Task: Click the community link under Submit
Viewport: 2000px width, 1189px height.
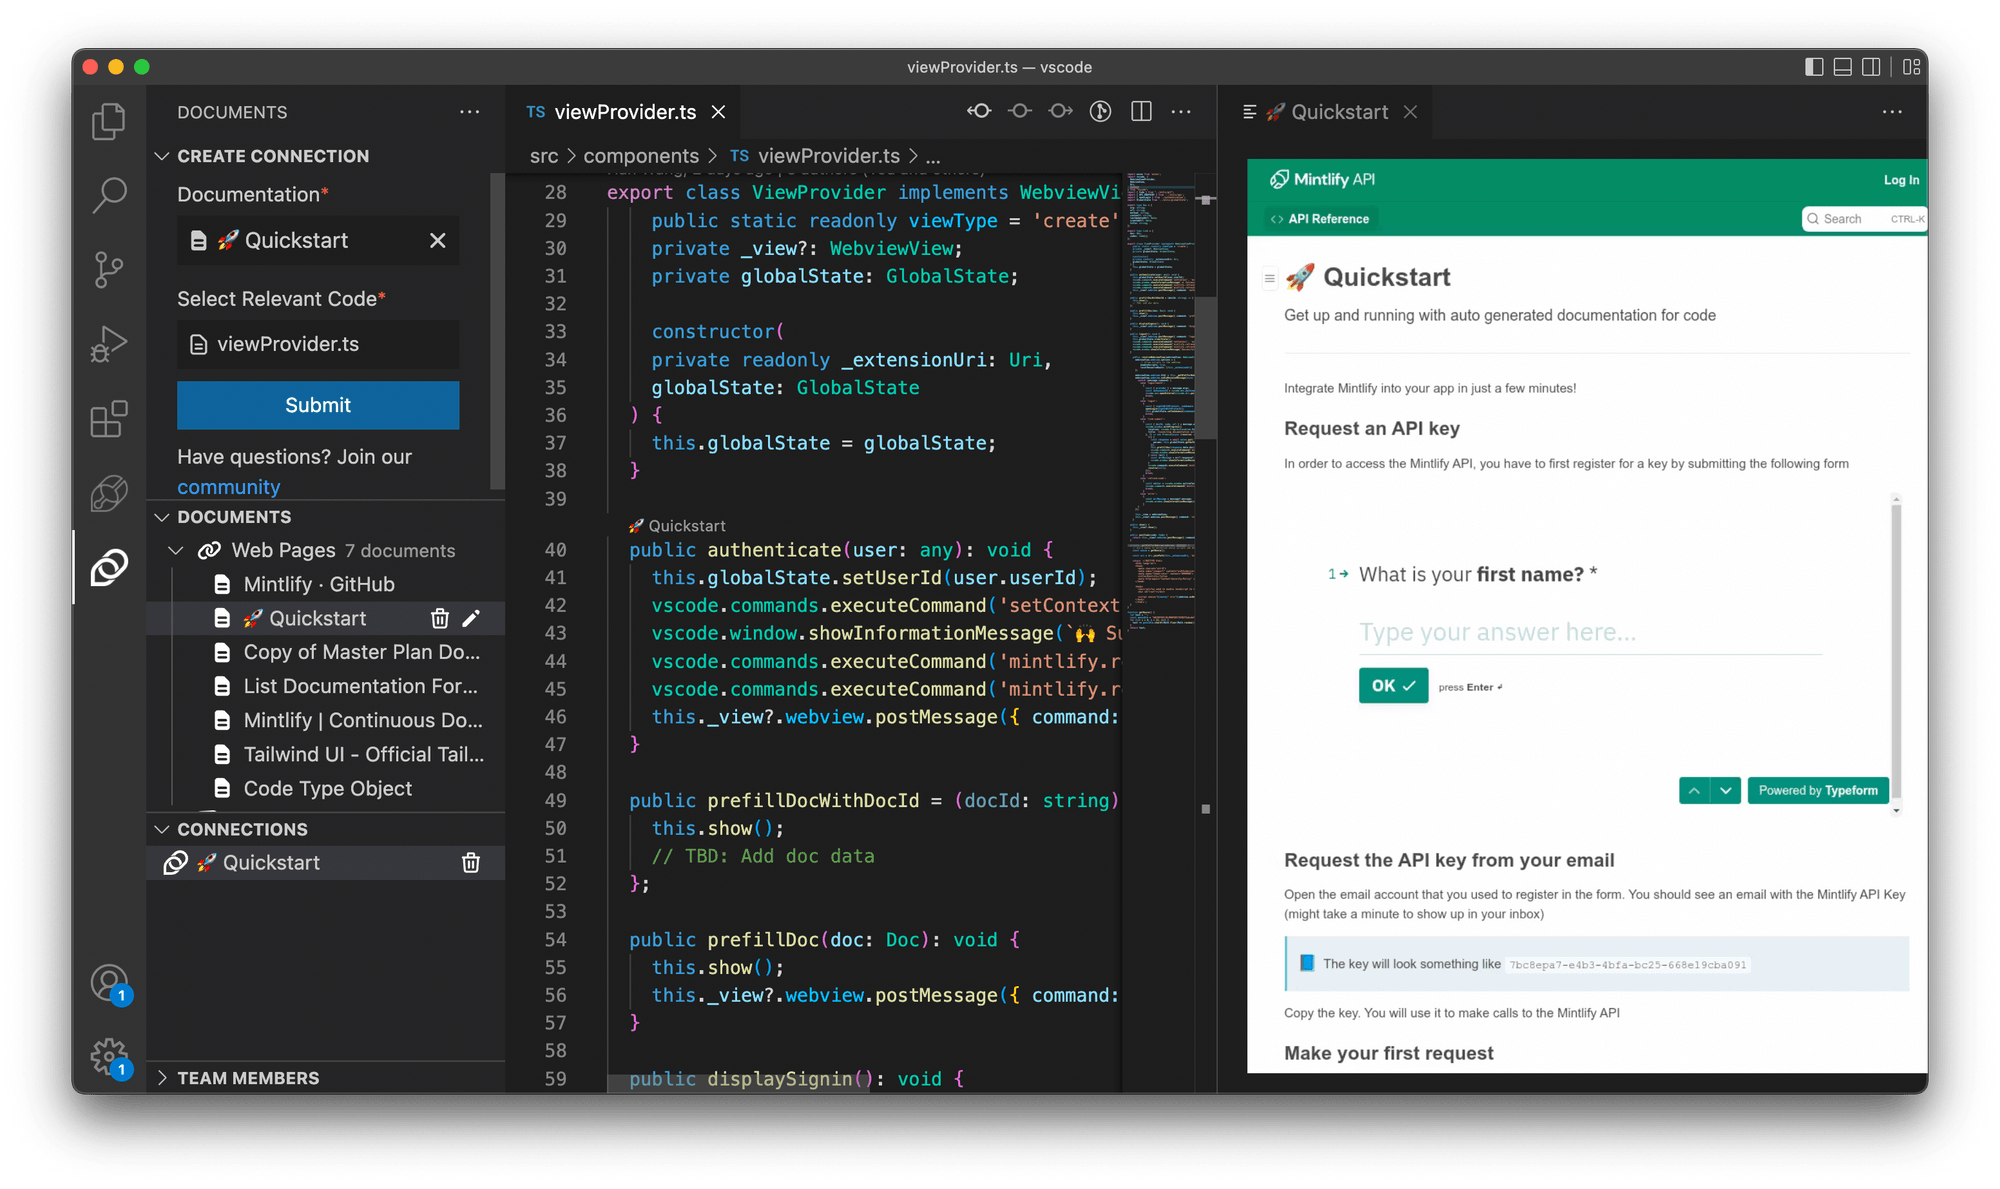Action: tap(228, 487)
